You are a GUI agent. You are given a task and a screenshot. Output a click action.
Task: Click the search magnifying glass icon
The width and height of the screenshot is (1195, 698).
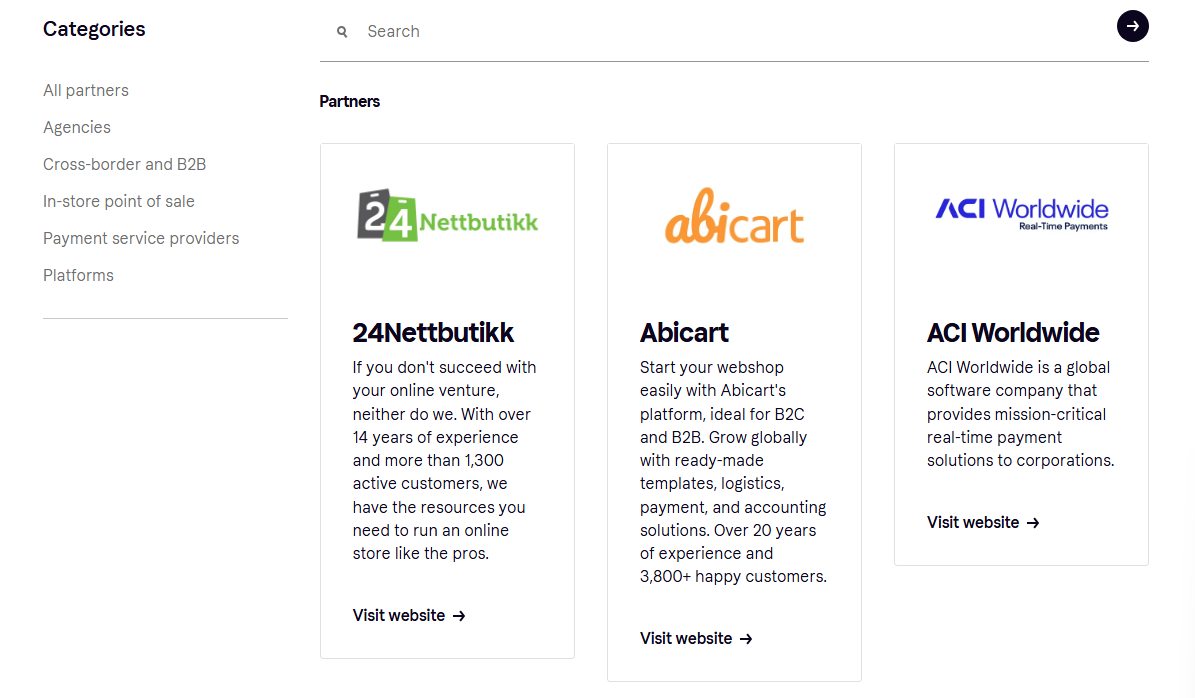pyautogui.click(x=342, y=31)
